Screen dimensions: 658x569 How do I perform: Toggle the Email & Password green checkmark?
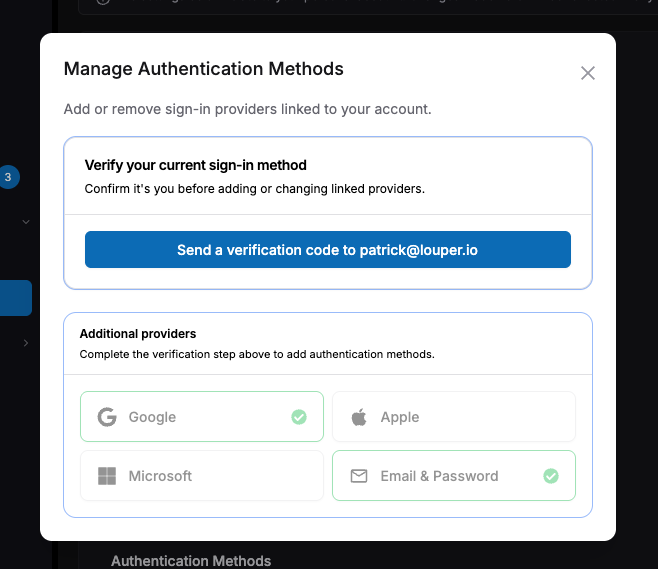tap(551, 476)
